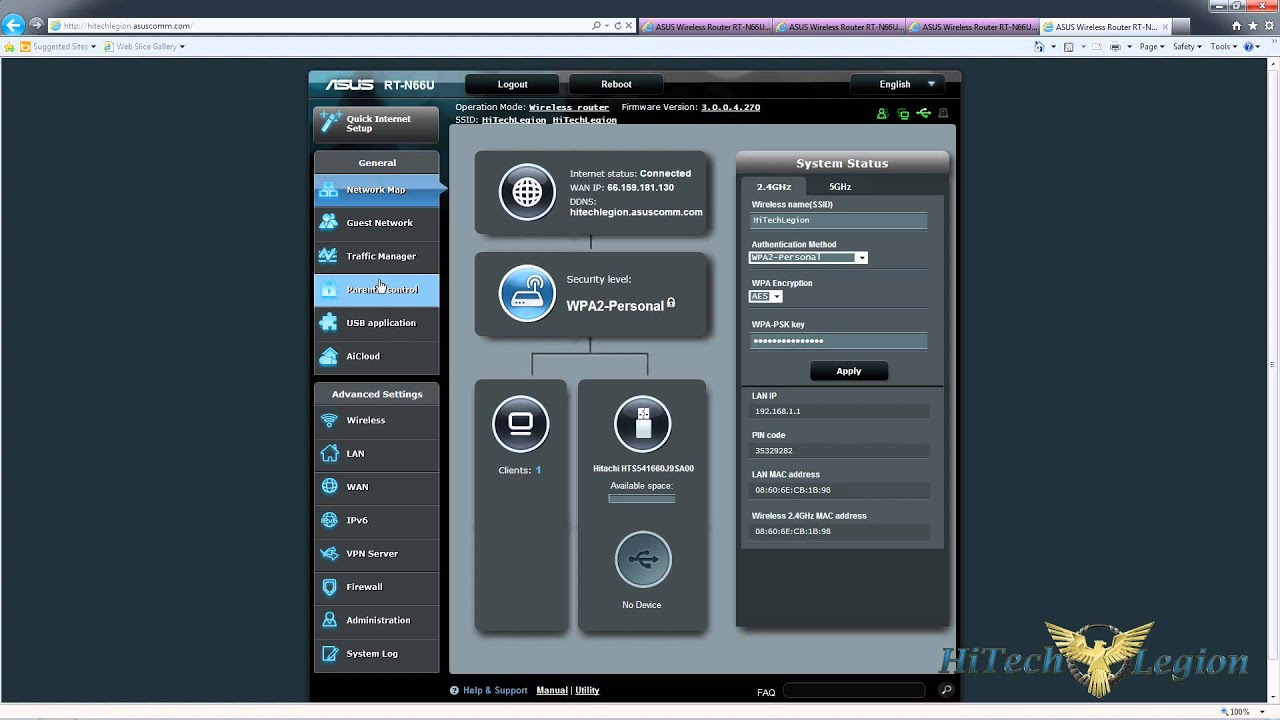Screen dimensions: 1280x720
Task: Open the Suggested Sites favorites dropdown
Action: point(60,47)
